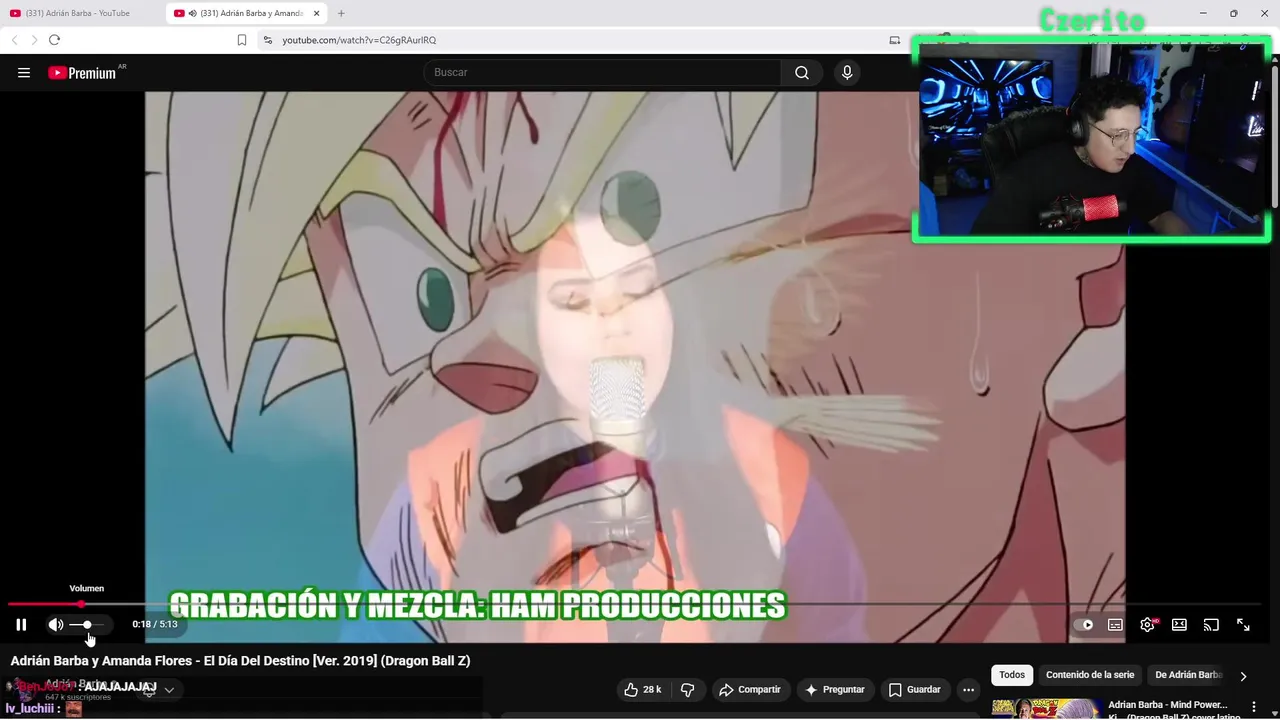Click the Compartir share button

[750, 690]
